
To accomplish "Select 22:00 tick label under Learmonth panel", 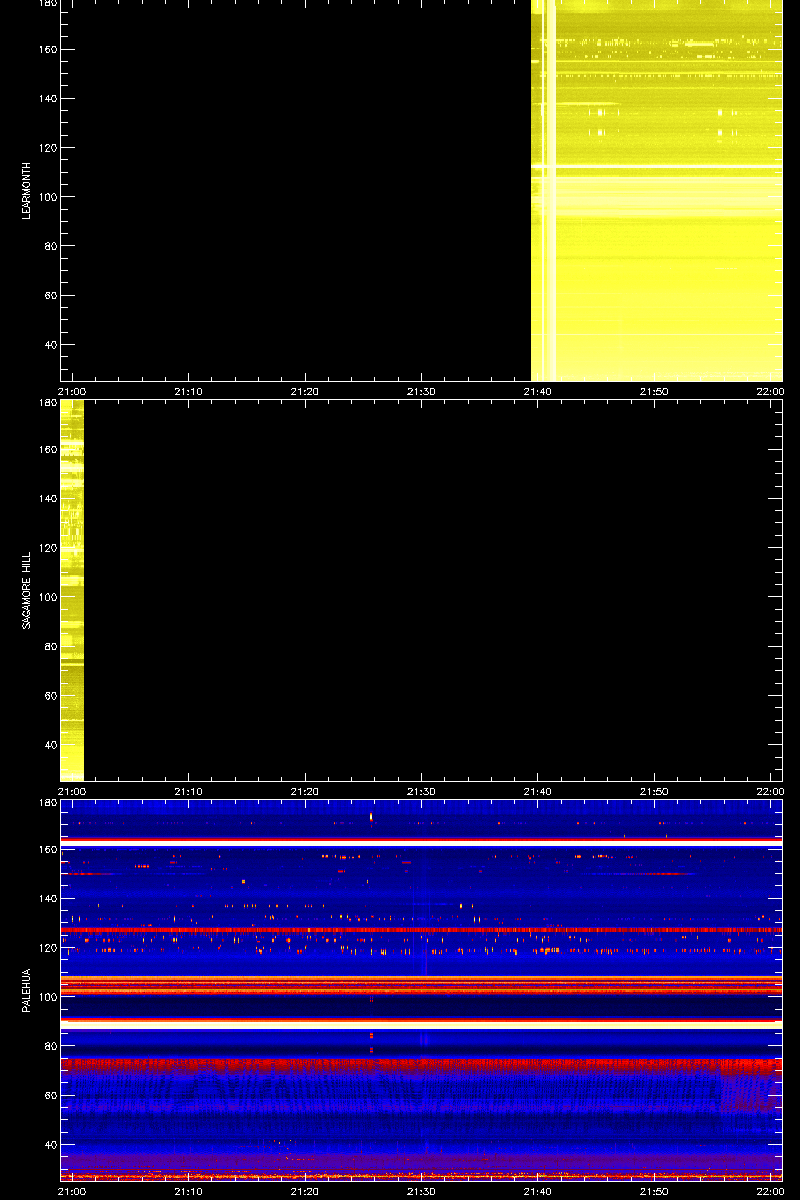I will point(770,392).
